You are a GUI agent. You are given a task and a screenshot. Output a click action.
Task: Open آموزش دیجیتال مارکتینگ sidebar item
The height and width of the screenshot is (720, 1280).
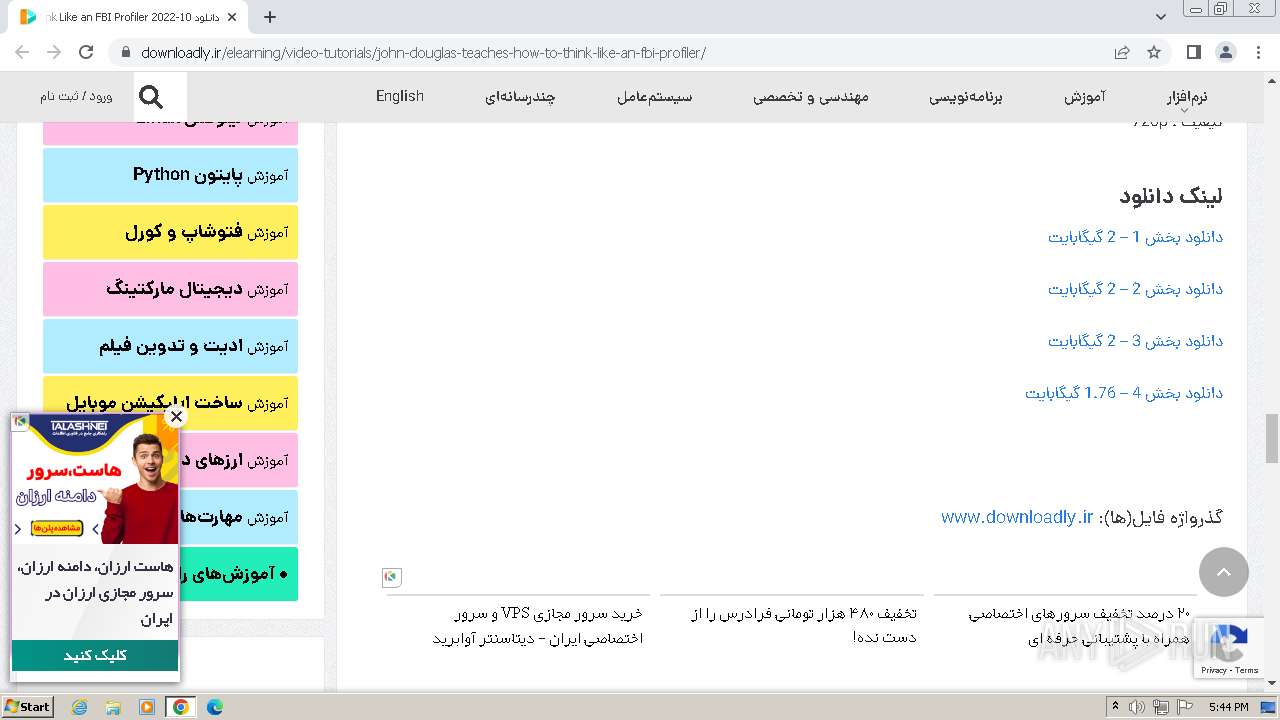(x=170, y=289)
